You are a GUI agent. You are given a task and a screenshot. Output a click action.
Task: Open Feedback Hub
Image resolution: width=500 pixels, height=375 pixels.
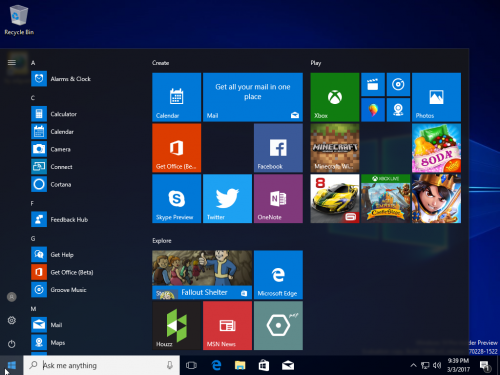80,220
